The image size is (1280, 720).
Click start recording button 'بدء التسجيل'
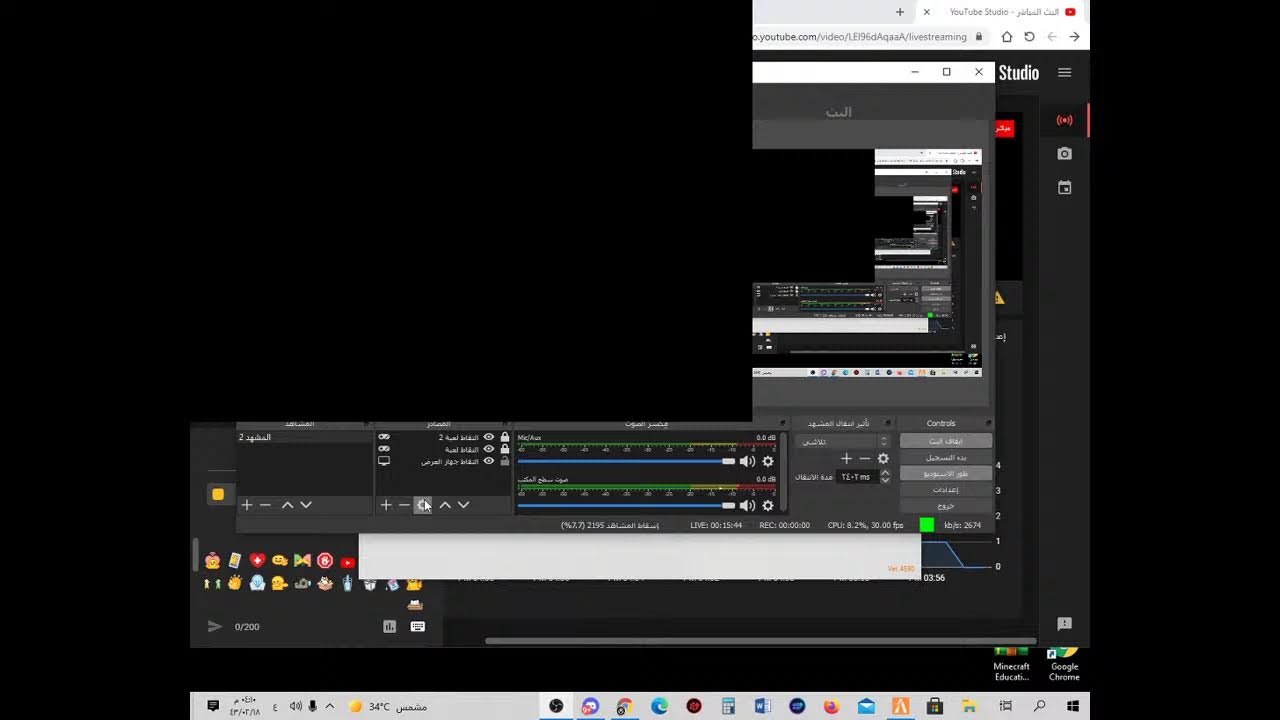click(x=946, y=457)
